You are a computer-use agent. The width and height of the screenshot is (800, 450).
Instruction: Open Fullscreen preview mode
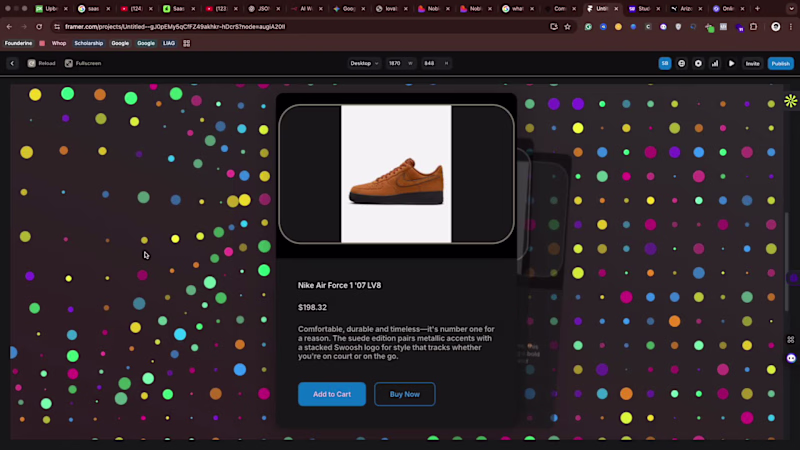pyautogui.click(x=83, y=63)
